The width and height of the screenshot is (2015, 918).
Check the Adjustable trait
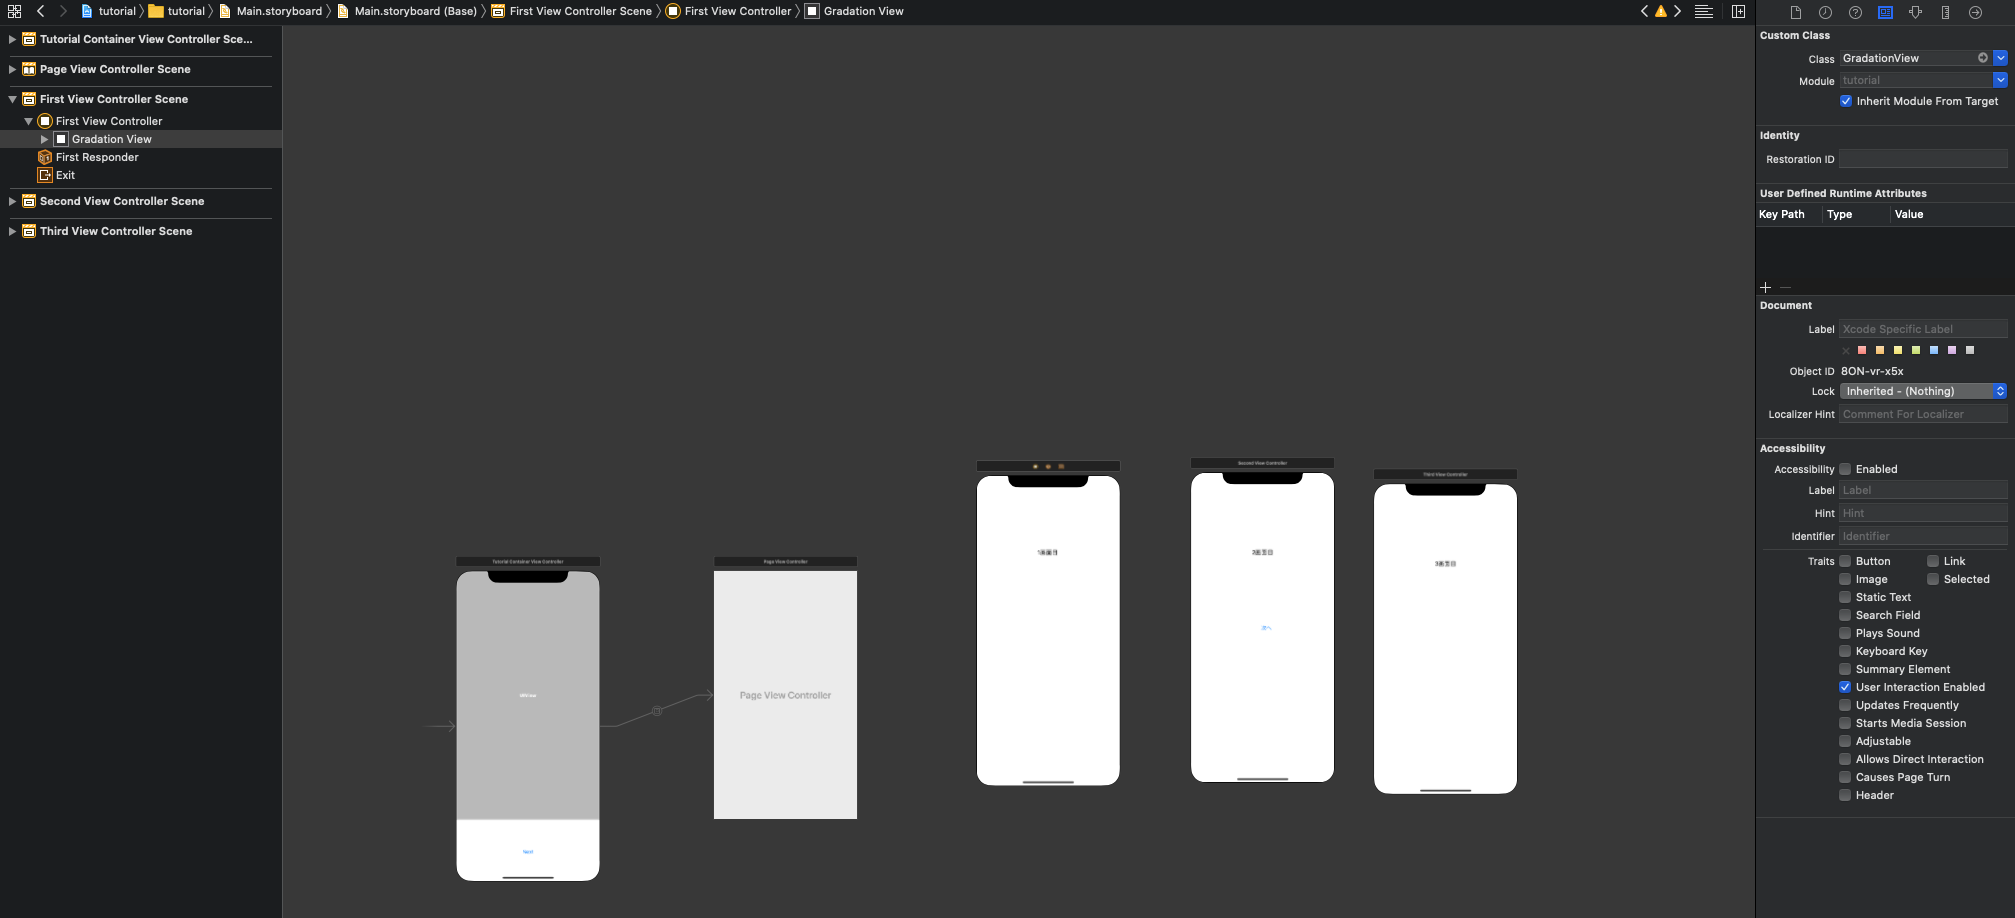click(x=1846, y=741)
